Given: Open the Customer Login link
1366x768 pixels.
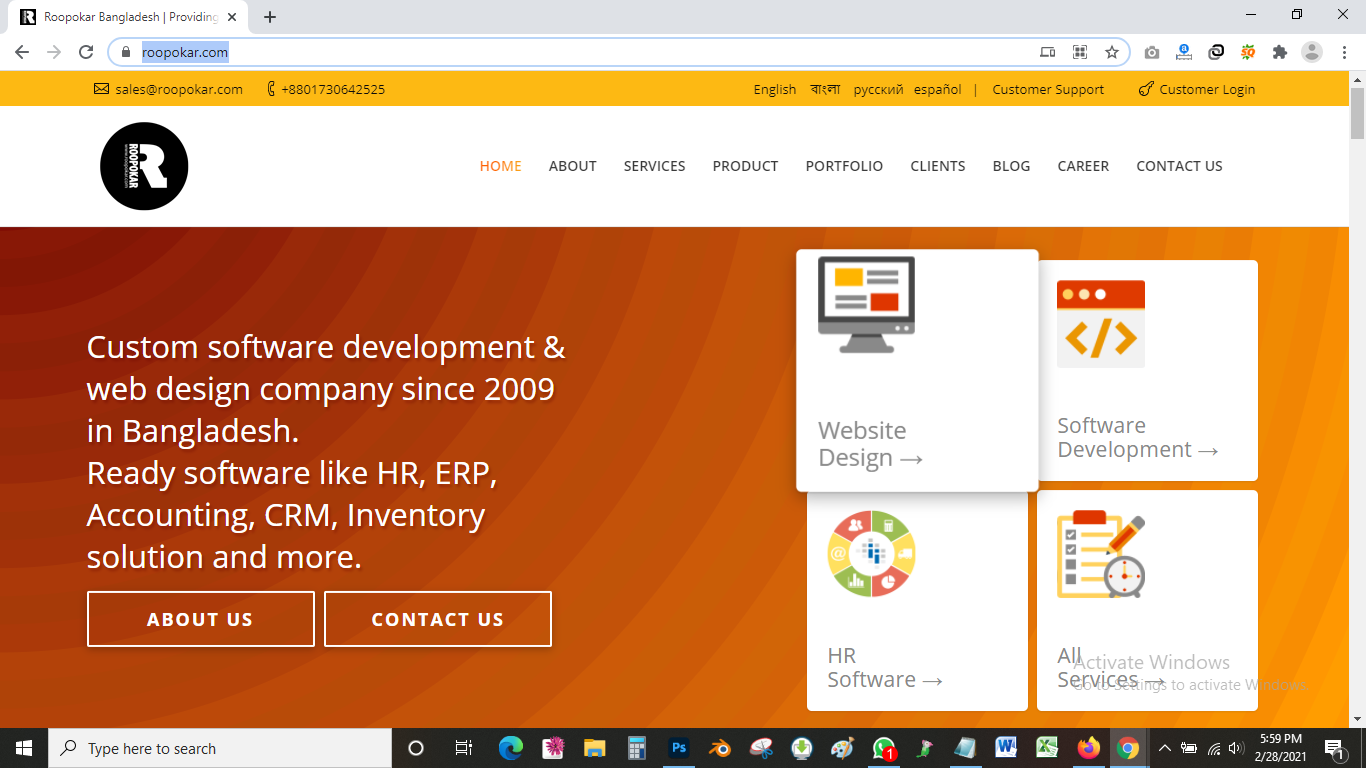Looking at the screenshot, I should (x=1207, y=89).
